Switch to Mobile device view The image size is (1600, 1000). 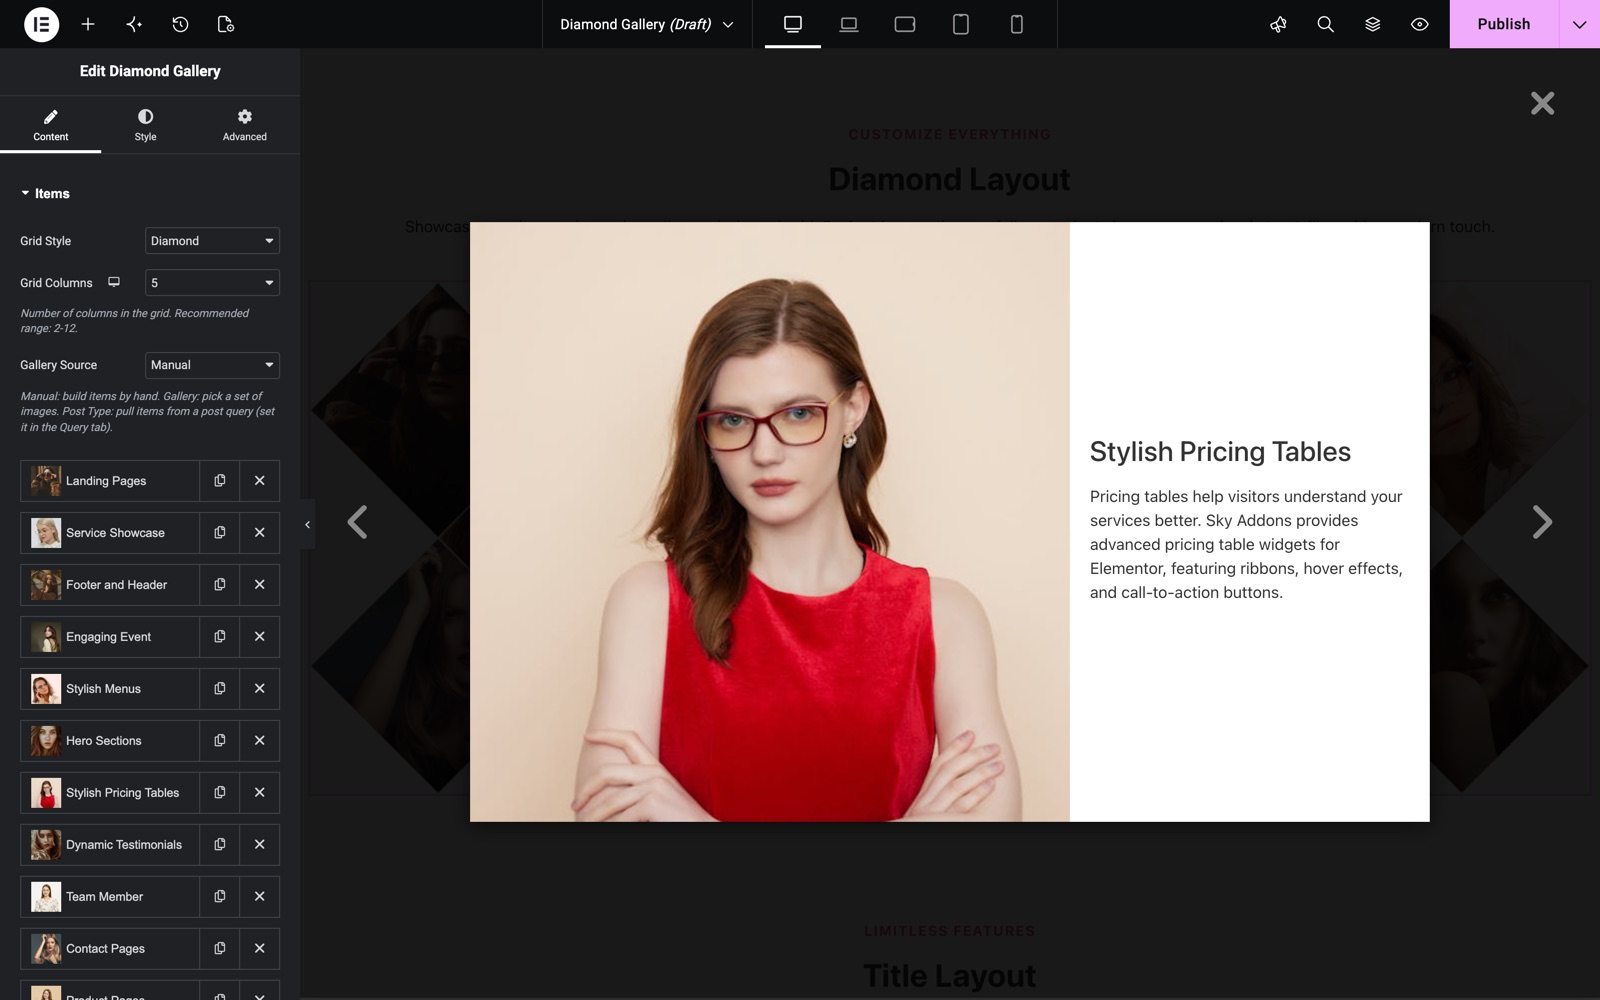click(1017, 24)
